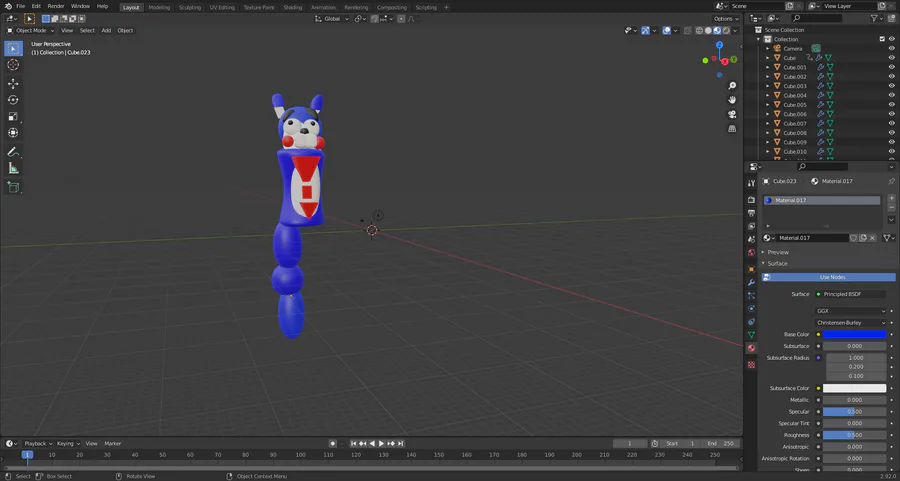Open the World properties tab

click(751, 253)
